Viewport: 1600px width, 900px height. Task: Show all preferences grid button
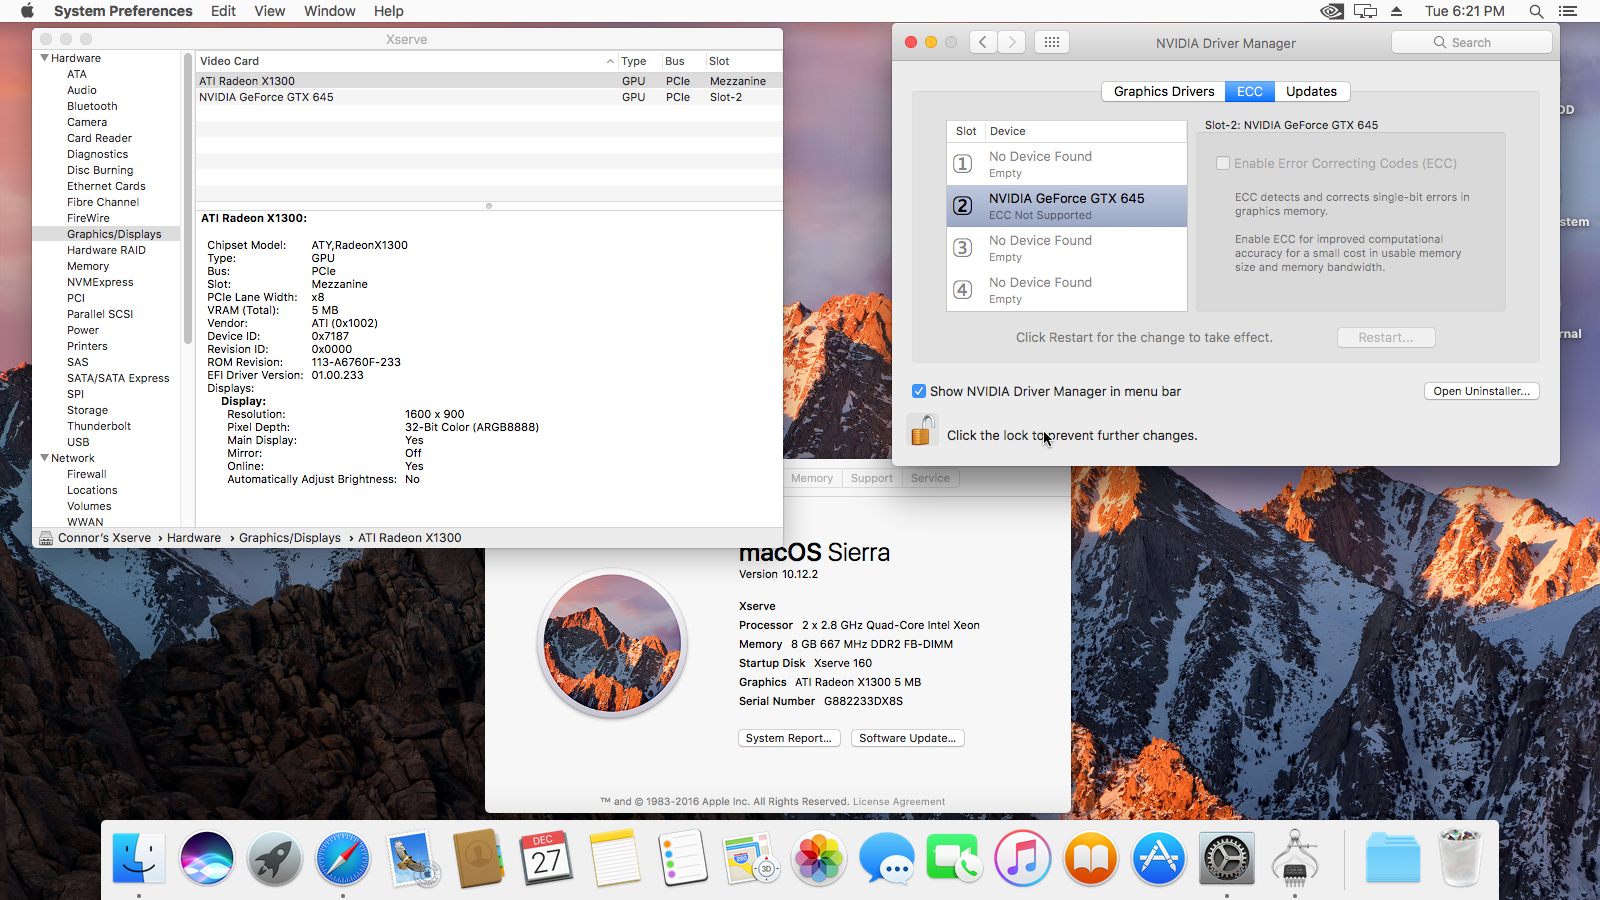1052,42
